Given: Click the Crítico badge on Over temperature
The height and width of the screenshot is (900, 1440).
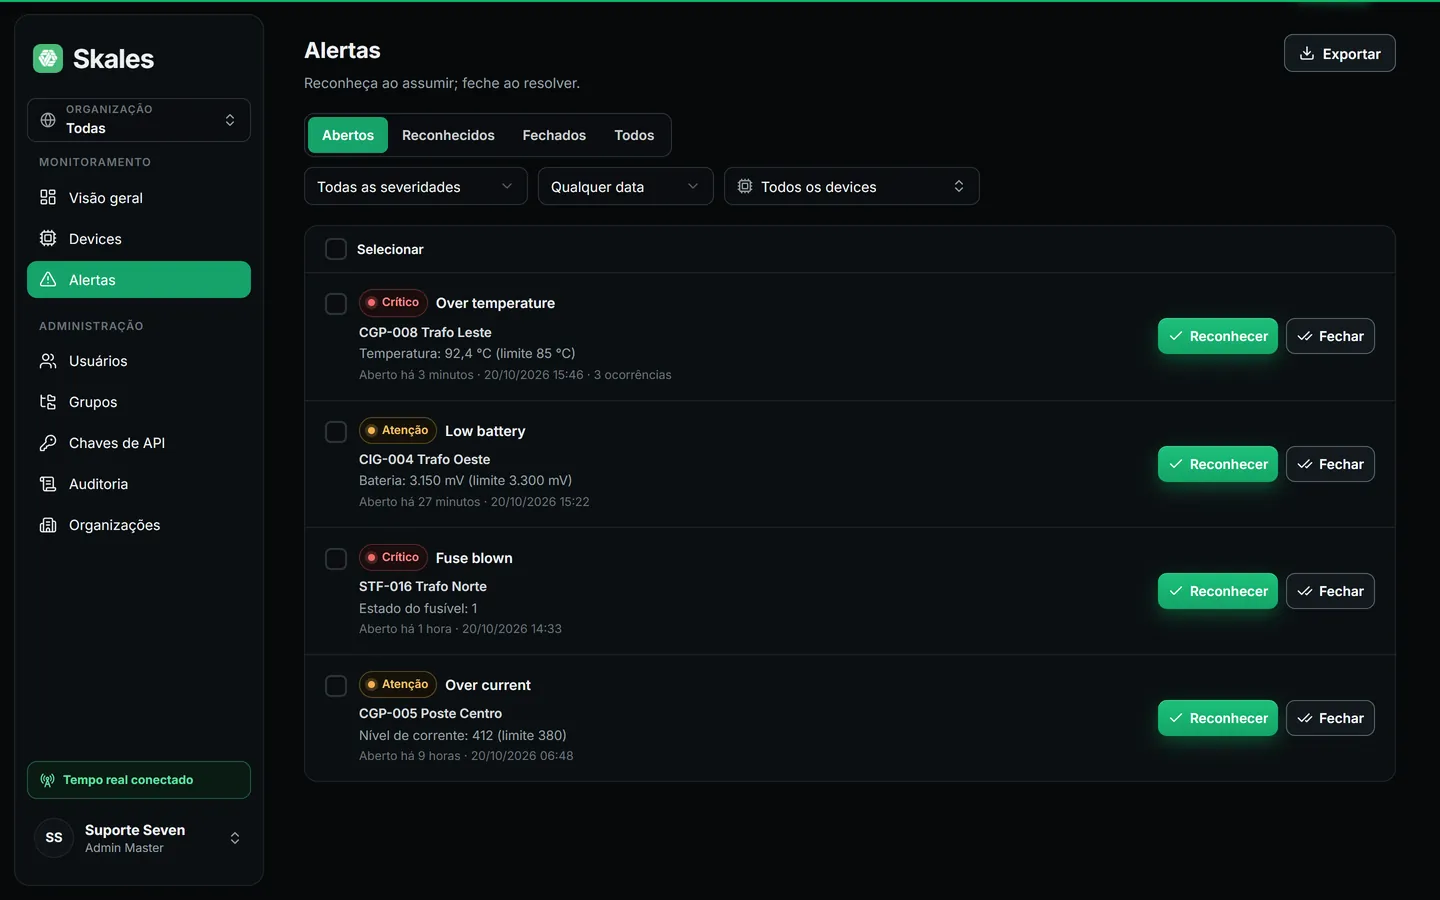Looking at the screenshot, I should point(393,302).
